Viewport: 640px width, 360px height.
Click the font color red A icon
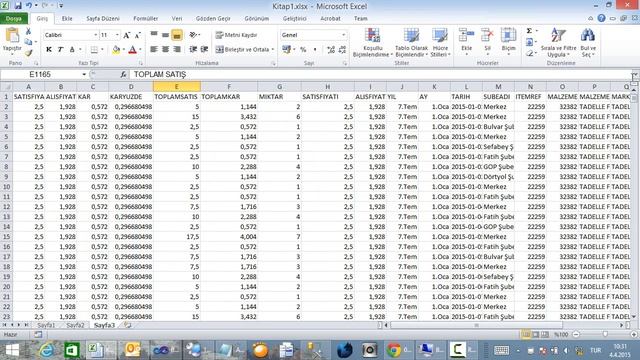tap(132, 49)
